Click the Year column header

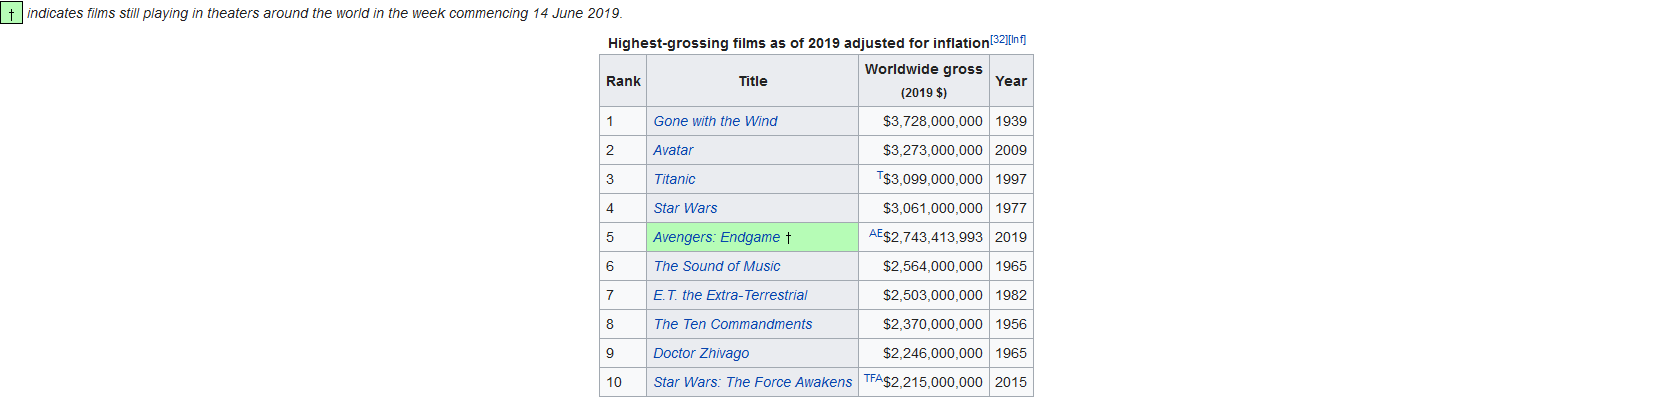point(1011,81)
